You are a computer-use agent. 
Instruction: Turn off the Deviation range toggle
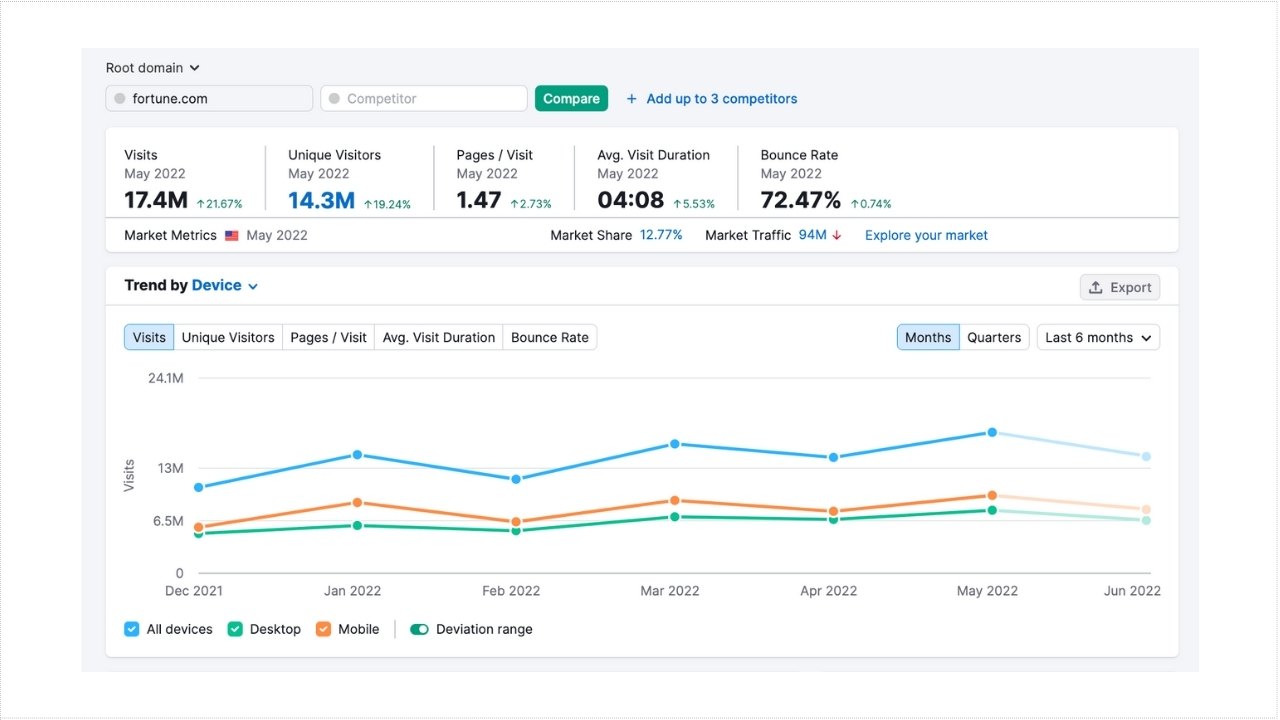[x=419, y=629]
